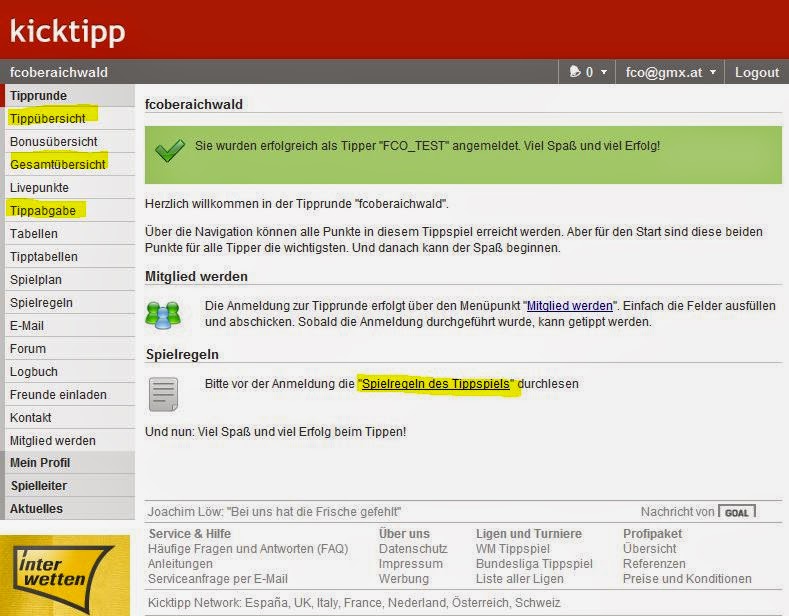Click the Profipaket footer heading

click(x=653, y=534)
